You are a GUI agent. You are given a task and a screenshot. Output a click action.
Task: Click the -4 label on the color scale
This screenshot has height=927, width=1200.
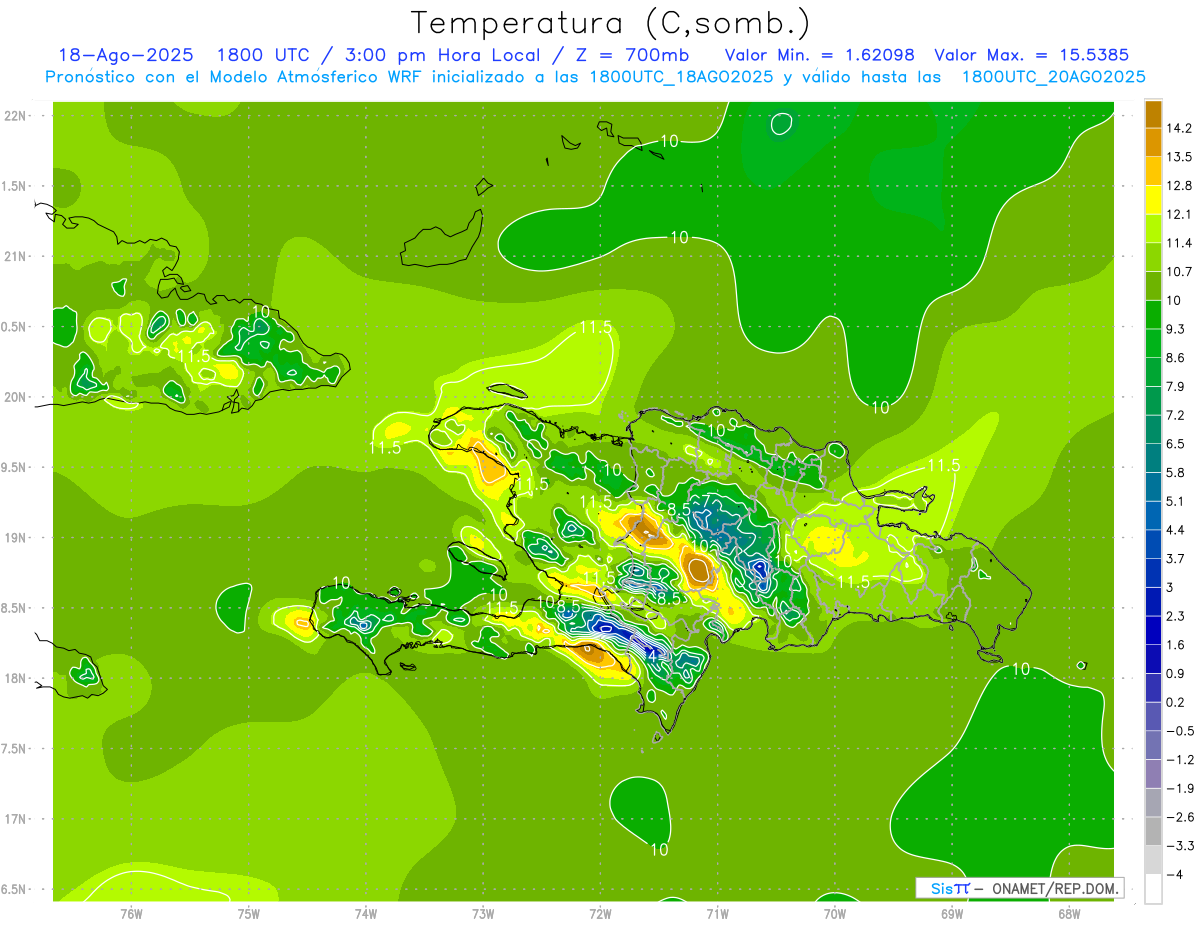point(1174,875)
